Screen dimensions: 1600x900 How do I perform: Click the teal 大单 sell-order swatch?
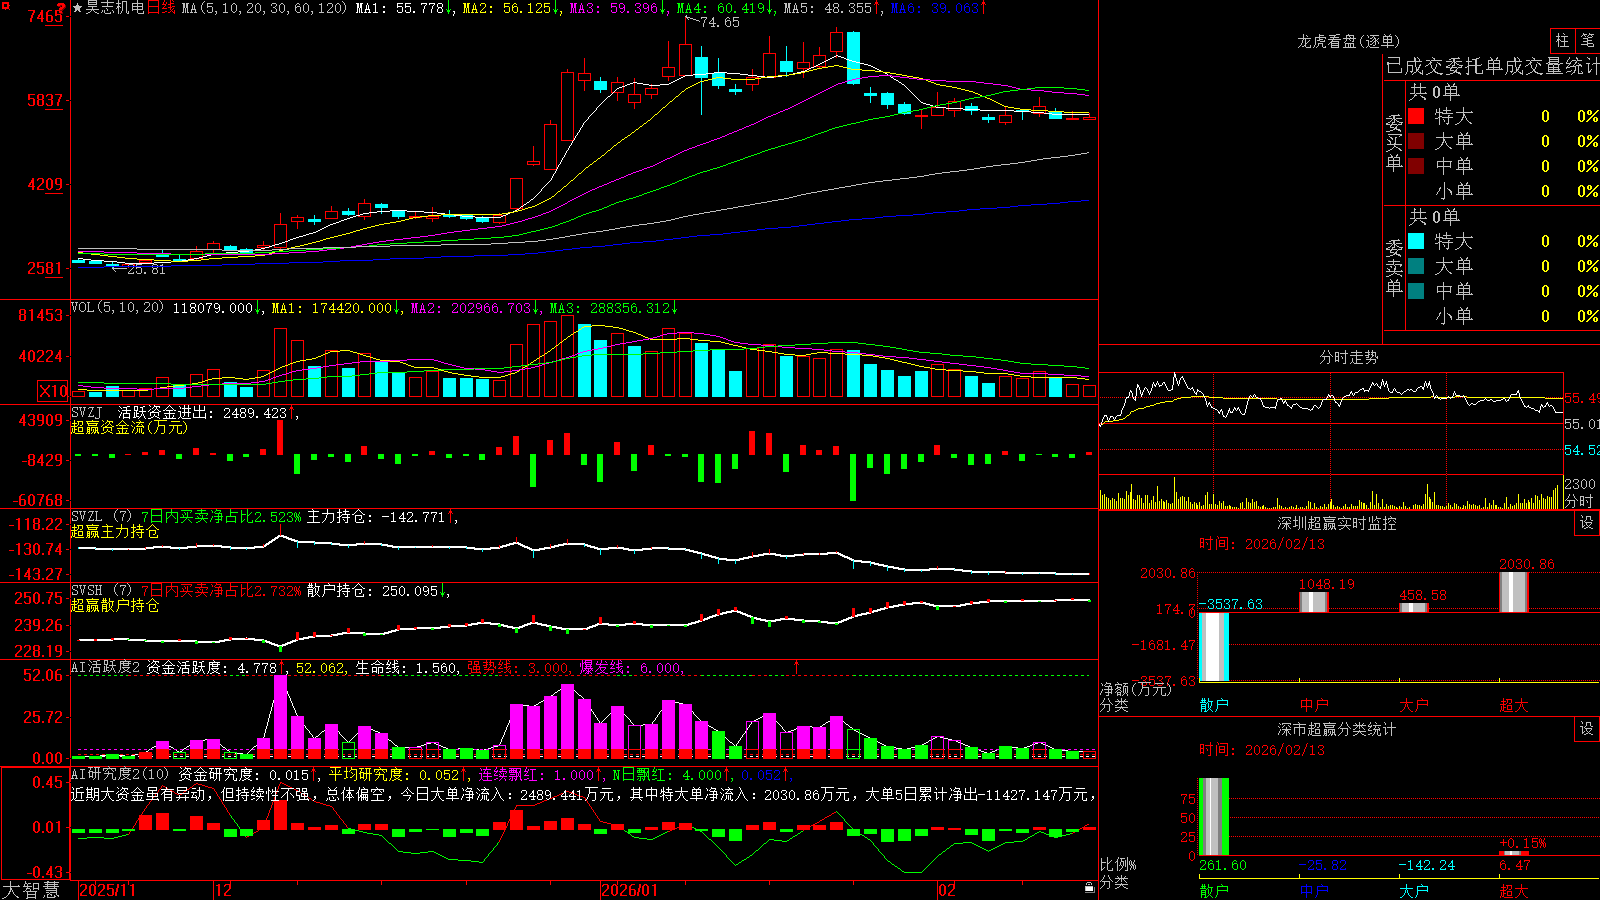pyautogui.click(x=1416, y=266)
